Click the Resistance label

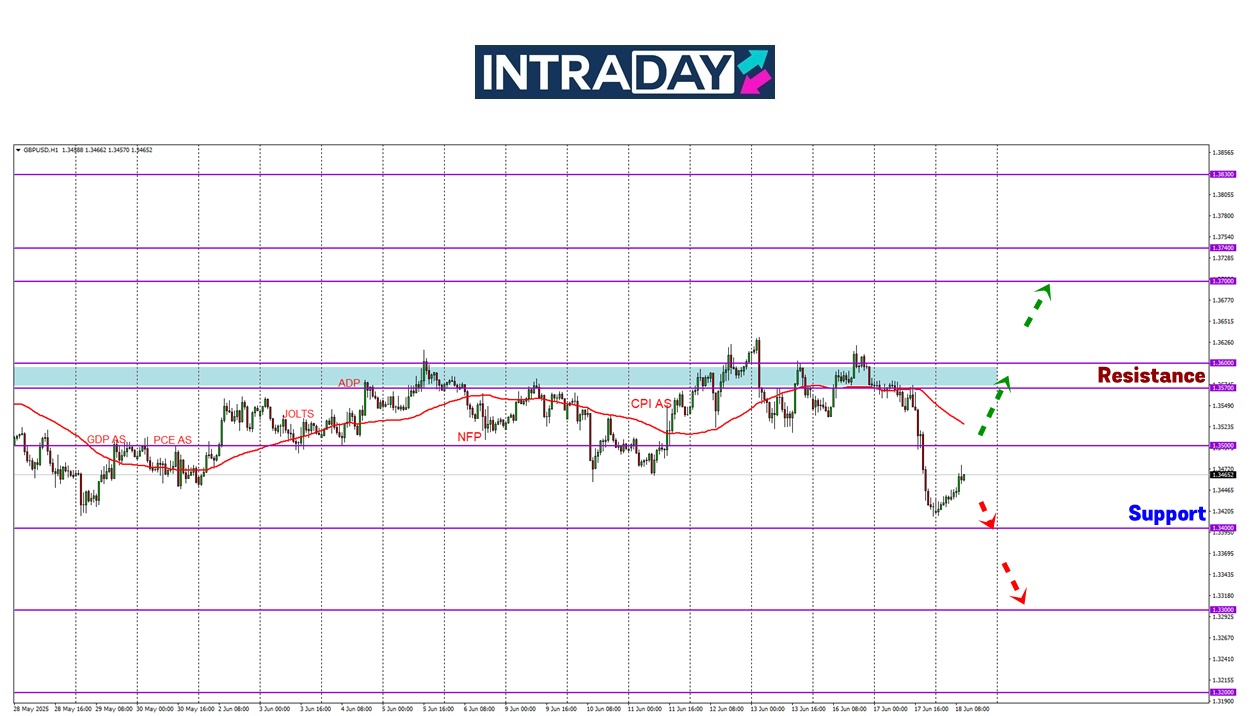click(1150, 376)
